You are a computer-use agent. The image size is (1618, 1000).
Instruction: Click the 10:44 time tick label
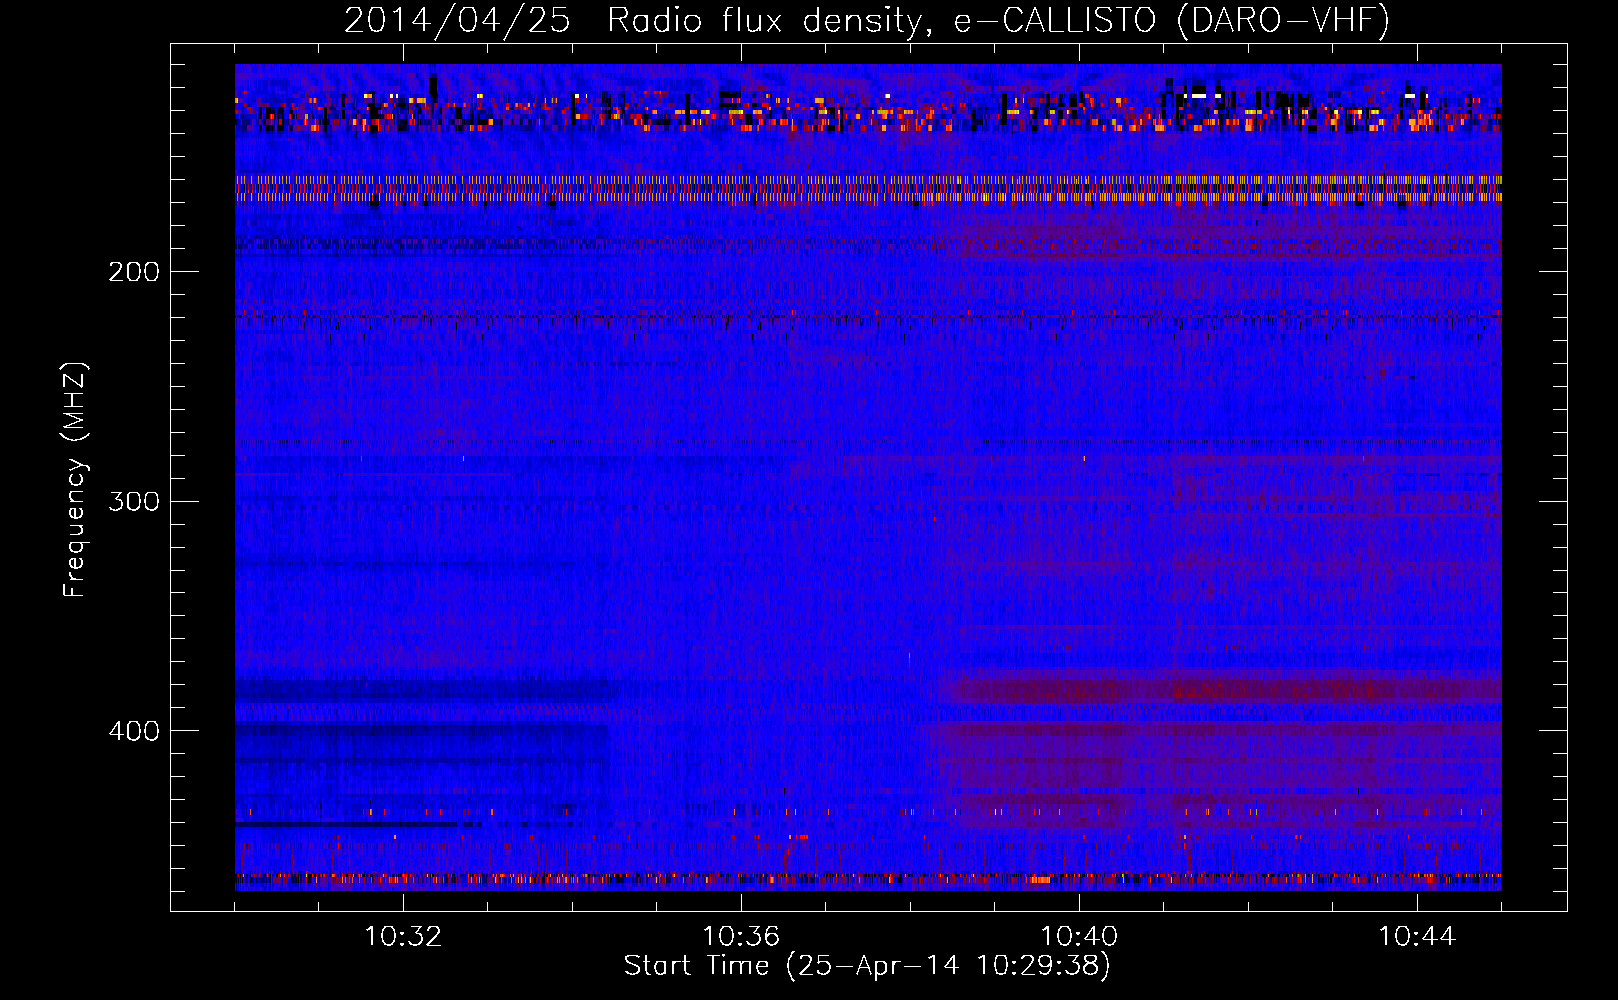(x=1417, y=937)
